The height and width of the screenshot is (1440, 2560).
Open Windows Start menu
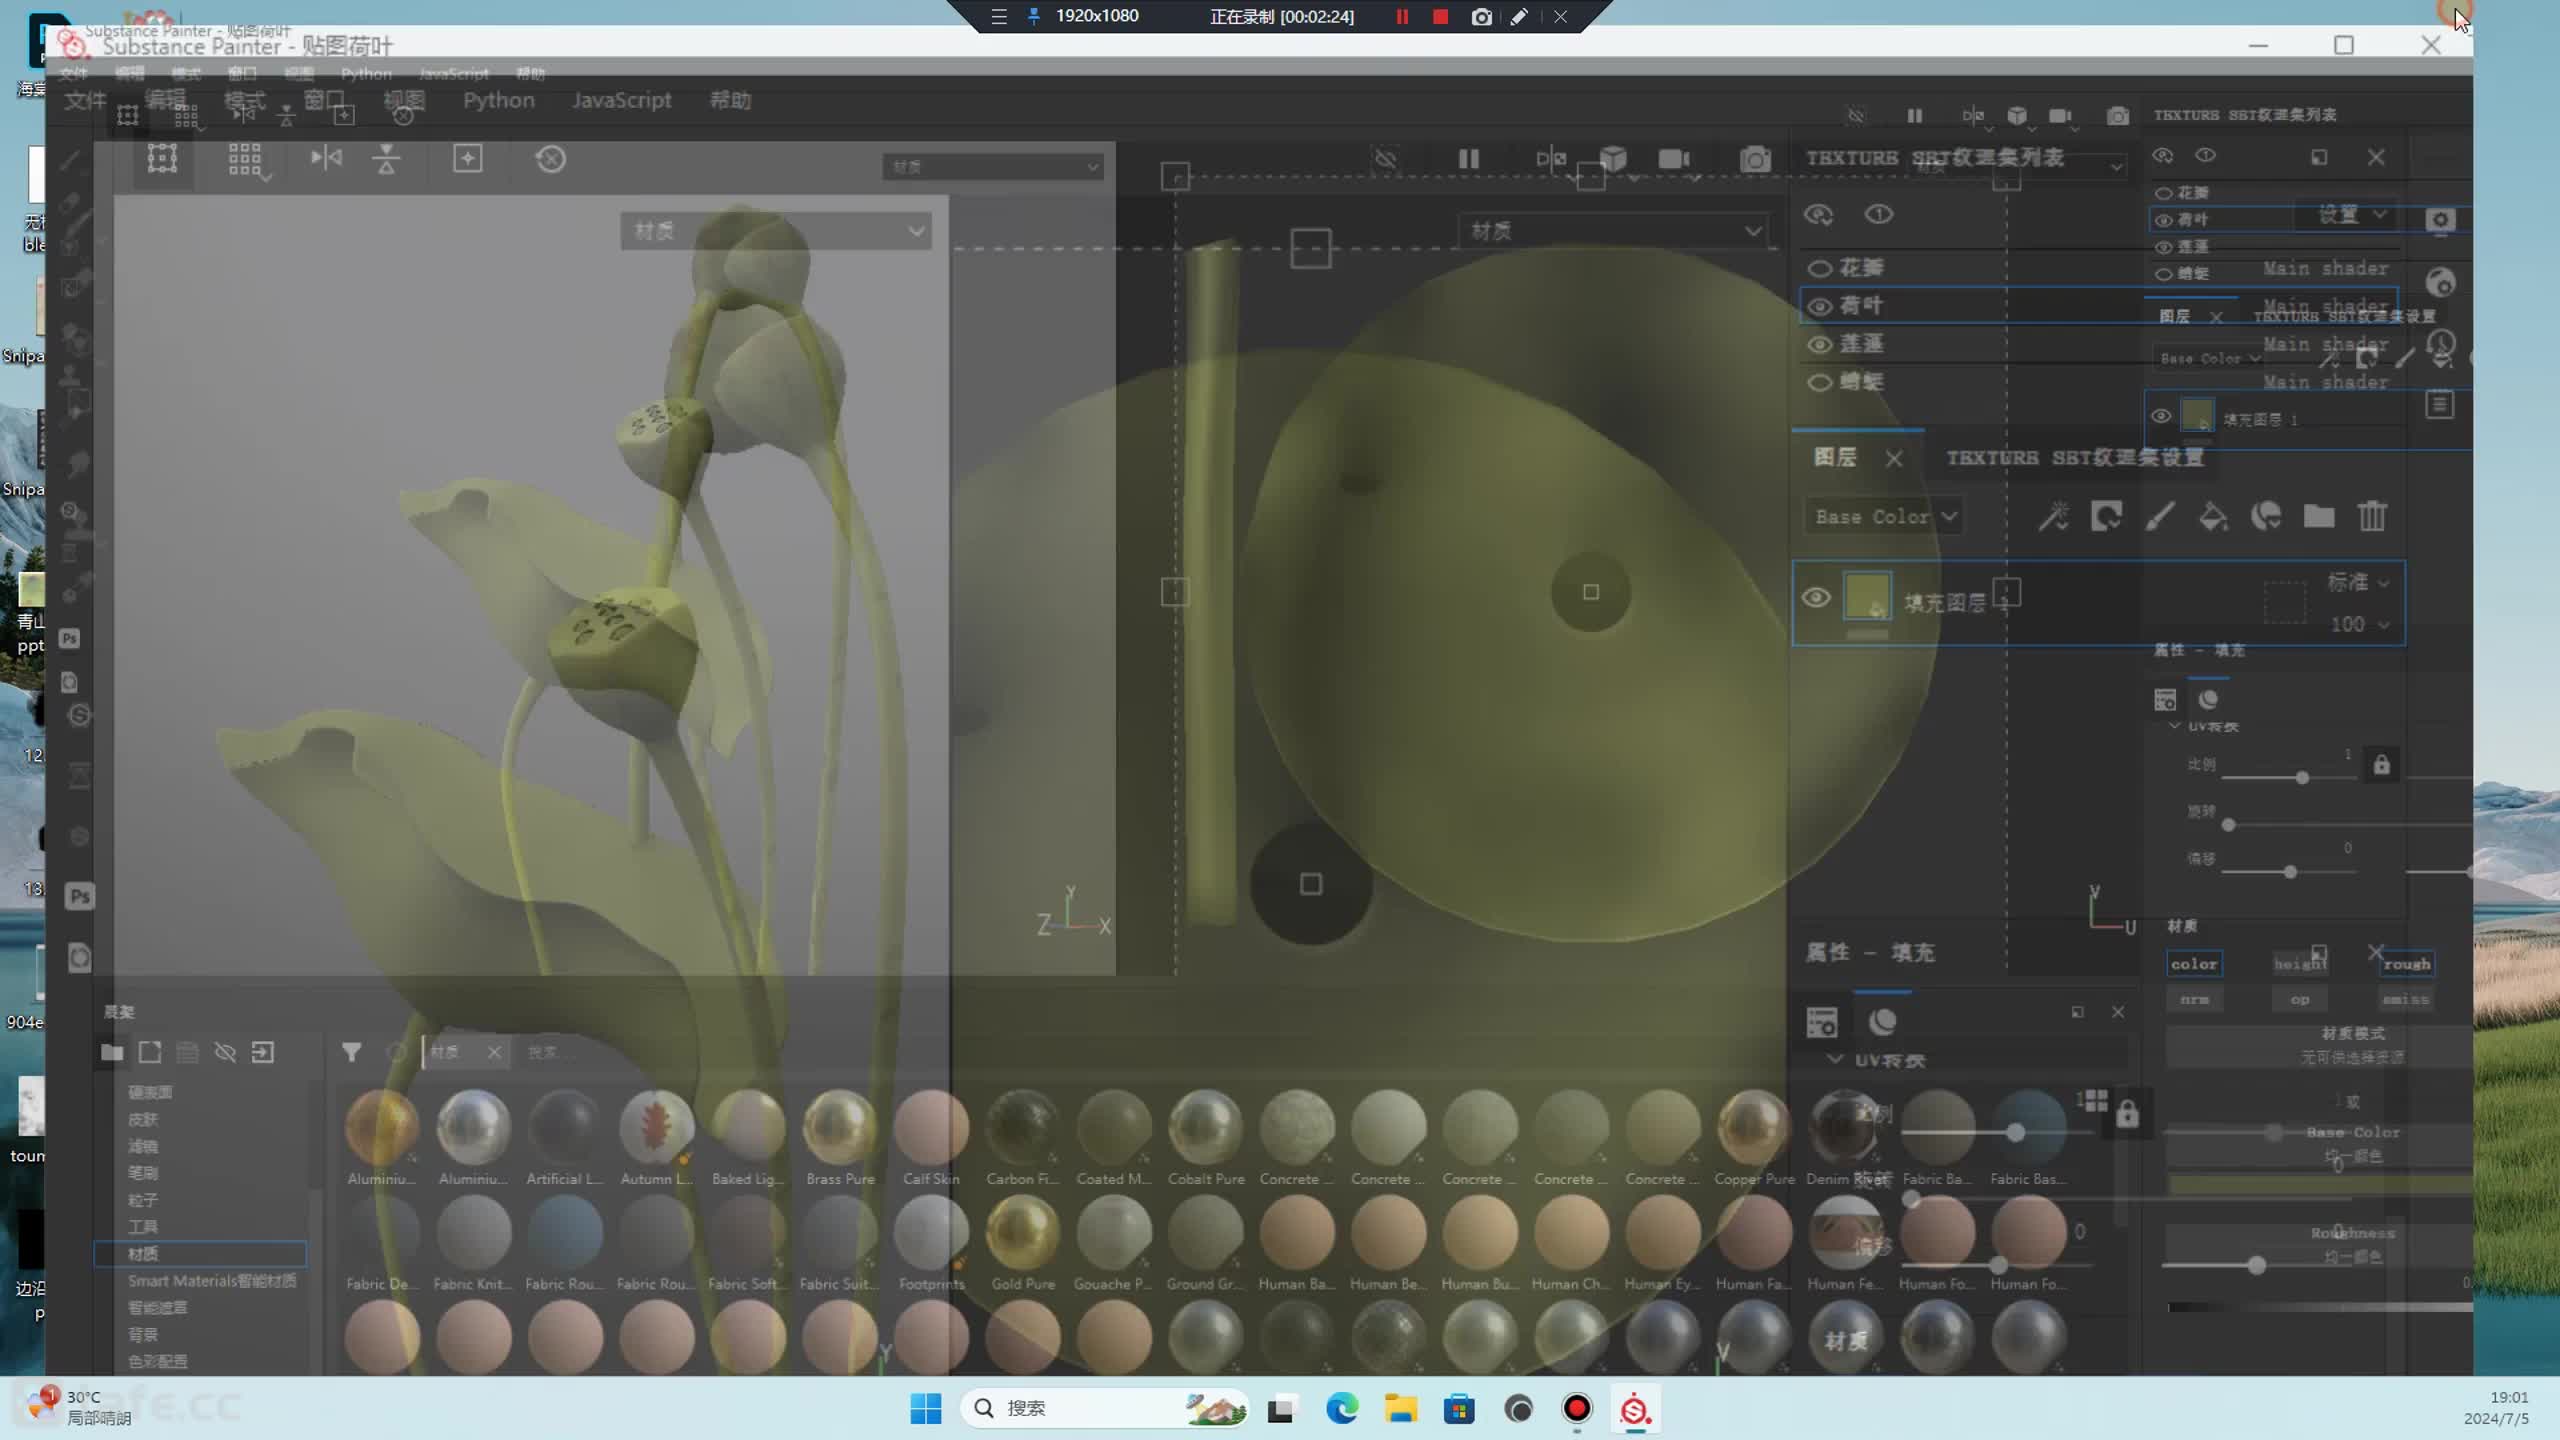925,1408
